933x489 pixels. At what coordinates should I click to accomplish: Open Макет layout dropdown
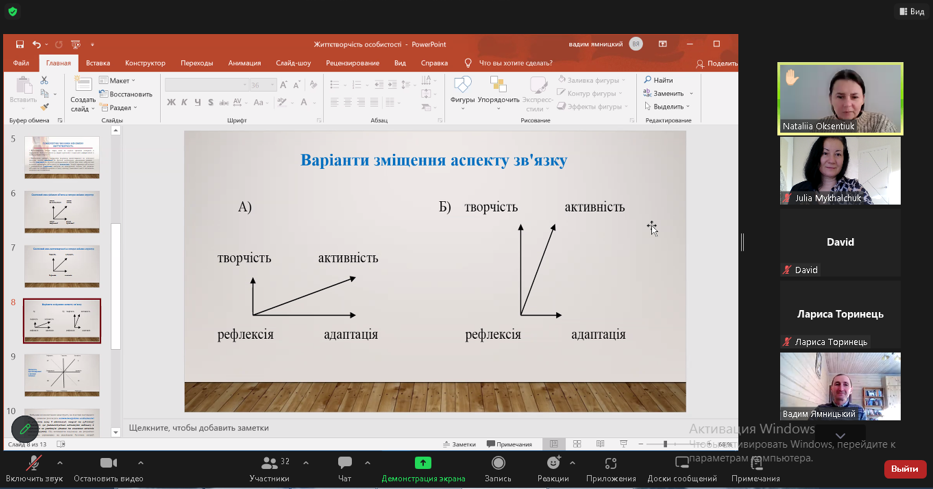point(118,80)
